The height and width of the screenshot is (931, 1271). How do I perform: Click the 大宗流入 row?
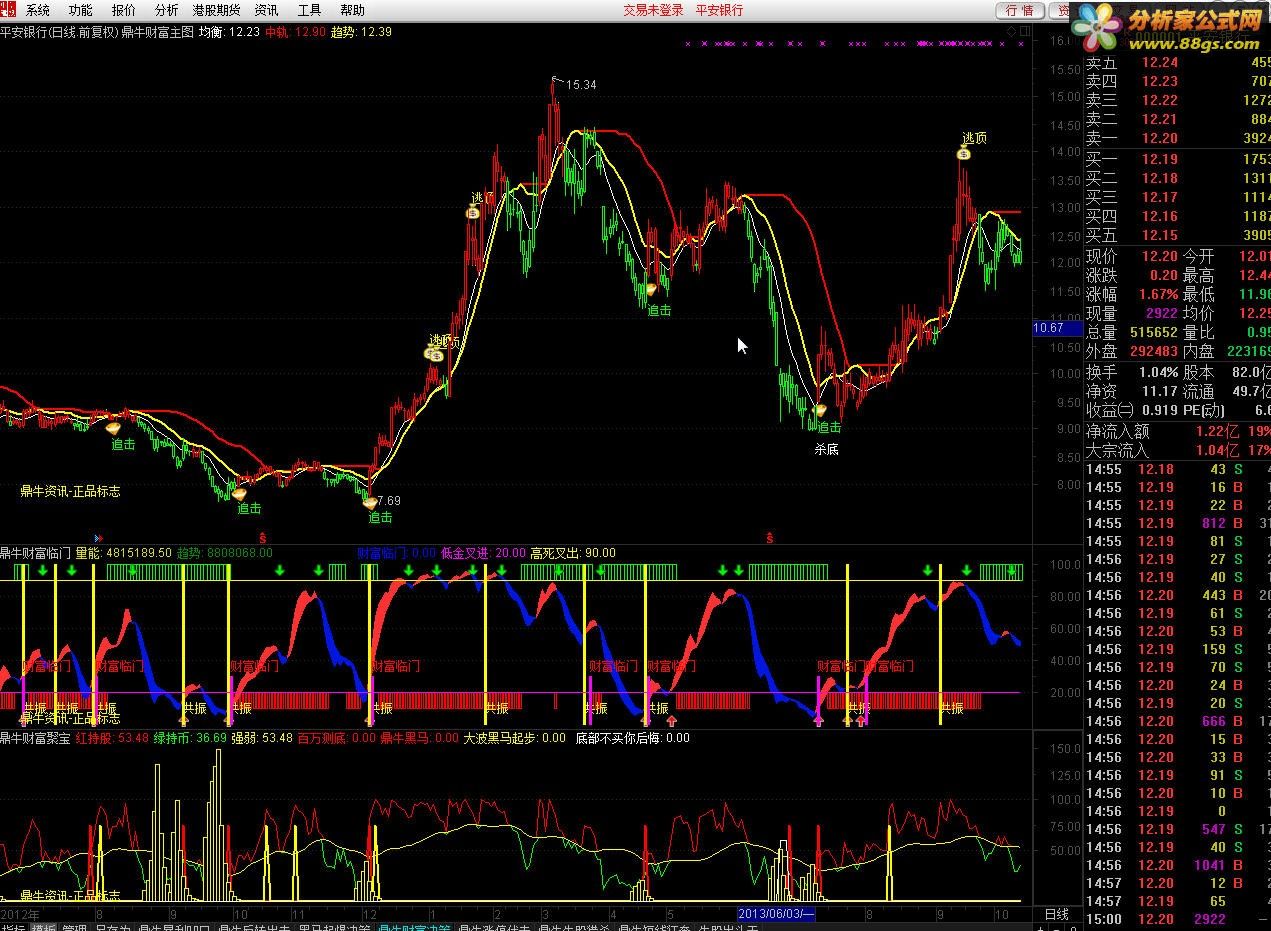(x=1178, y=451)
